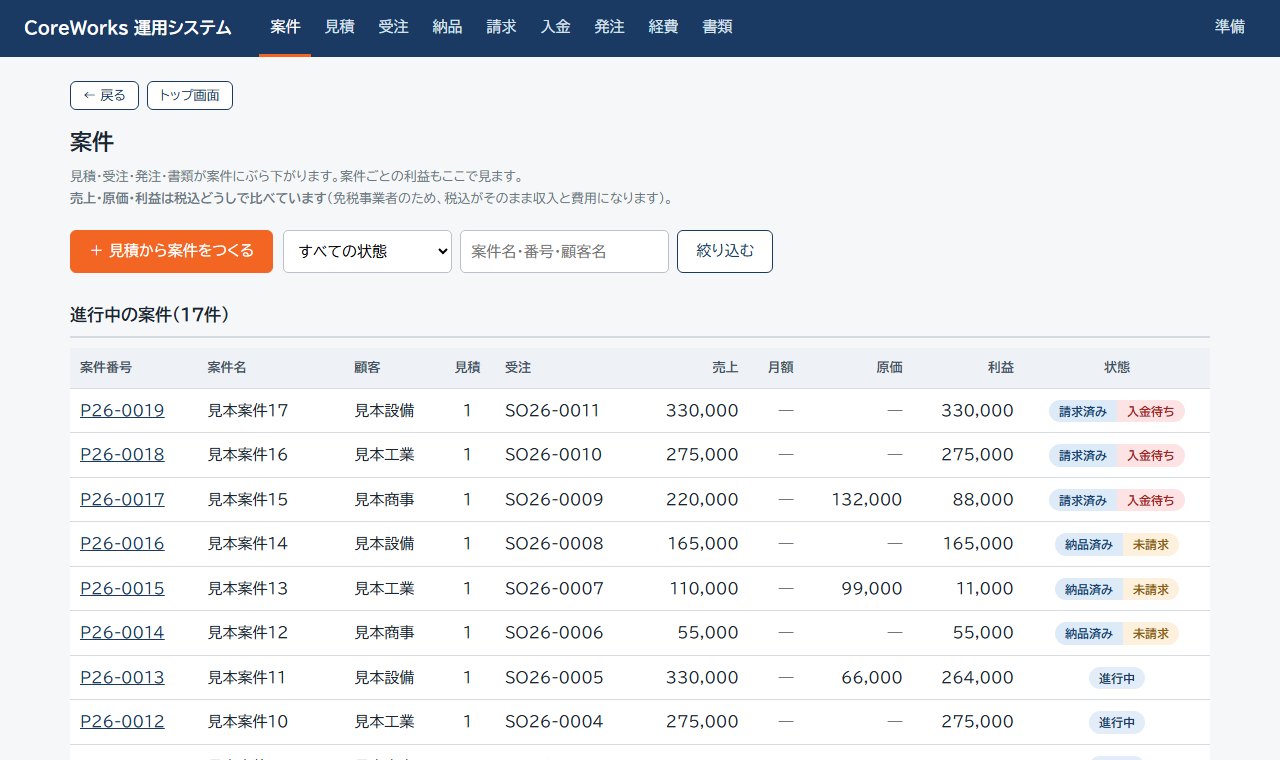Click the 進行中 badge in P26-0013 row
This screenshot has height=760, width=1280.
[x=1117, y=678]
